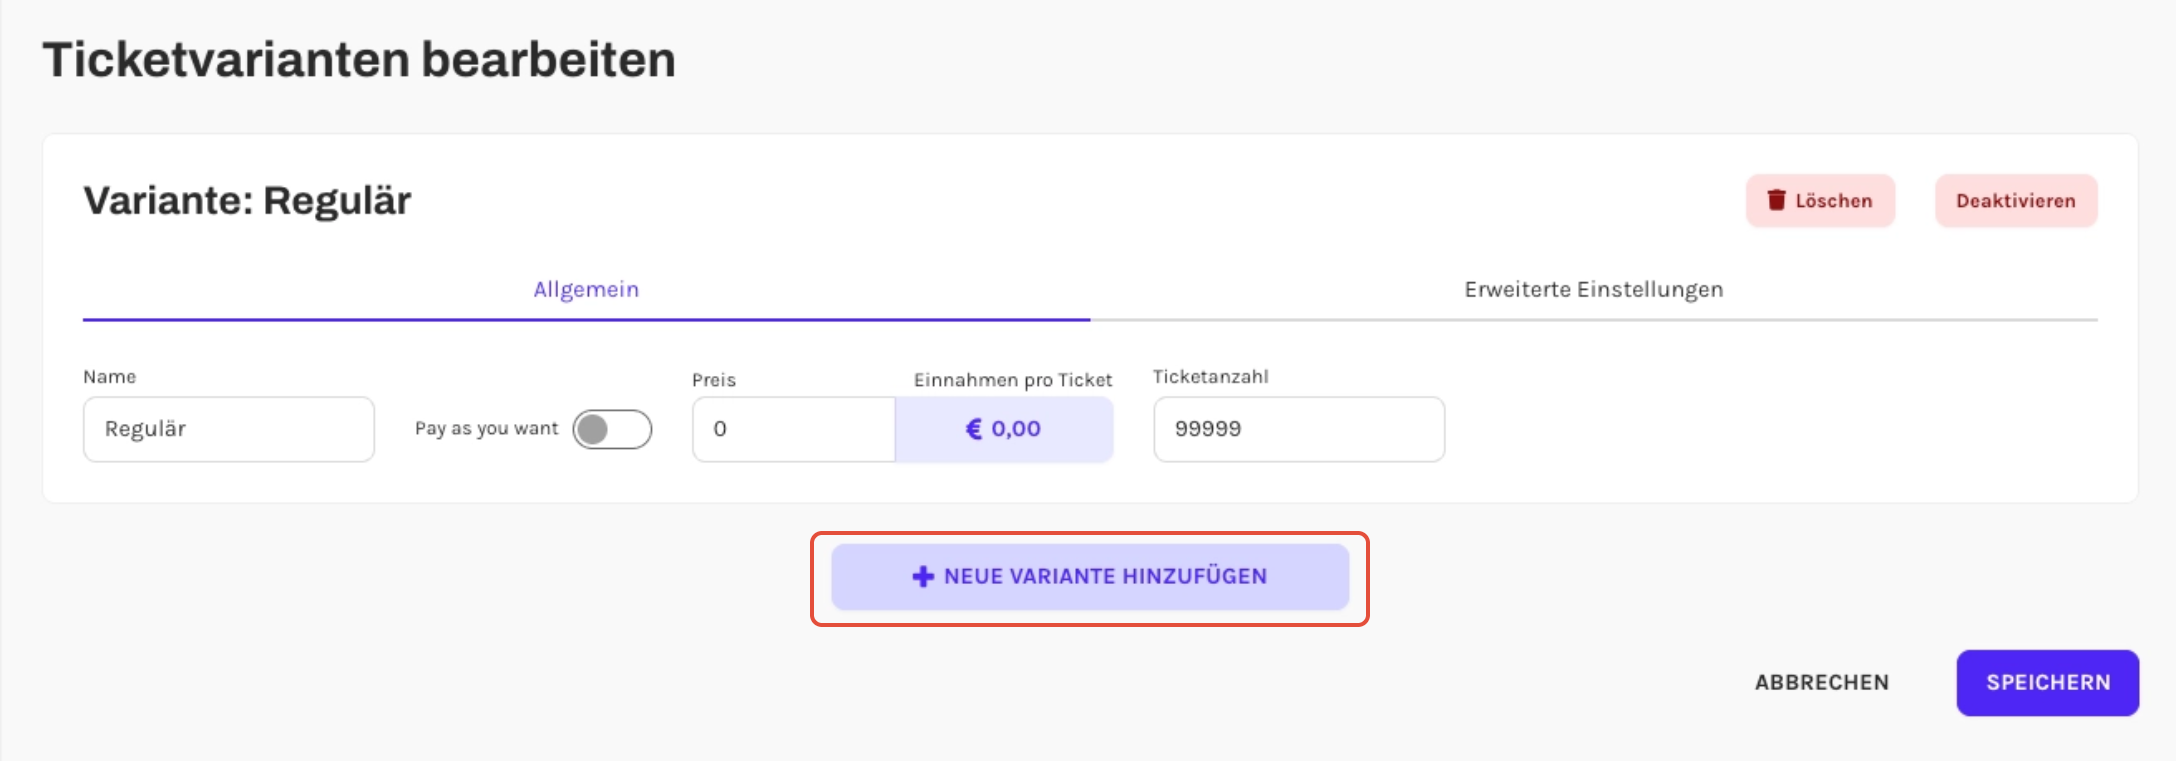Click the Einnahmen pro Ticket label
This screenshot has width=2176, height=761.
tap(1013, 380)
